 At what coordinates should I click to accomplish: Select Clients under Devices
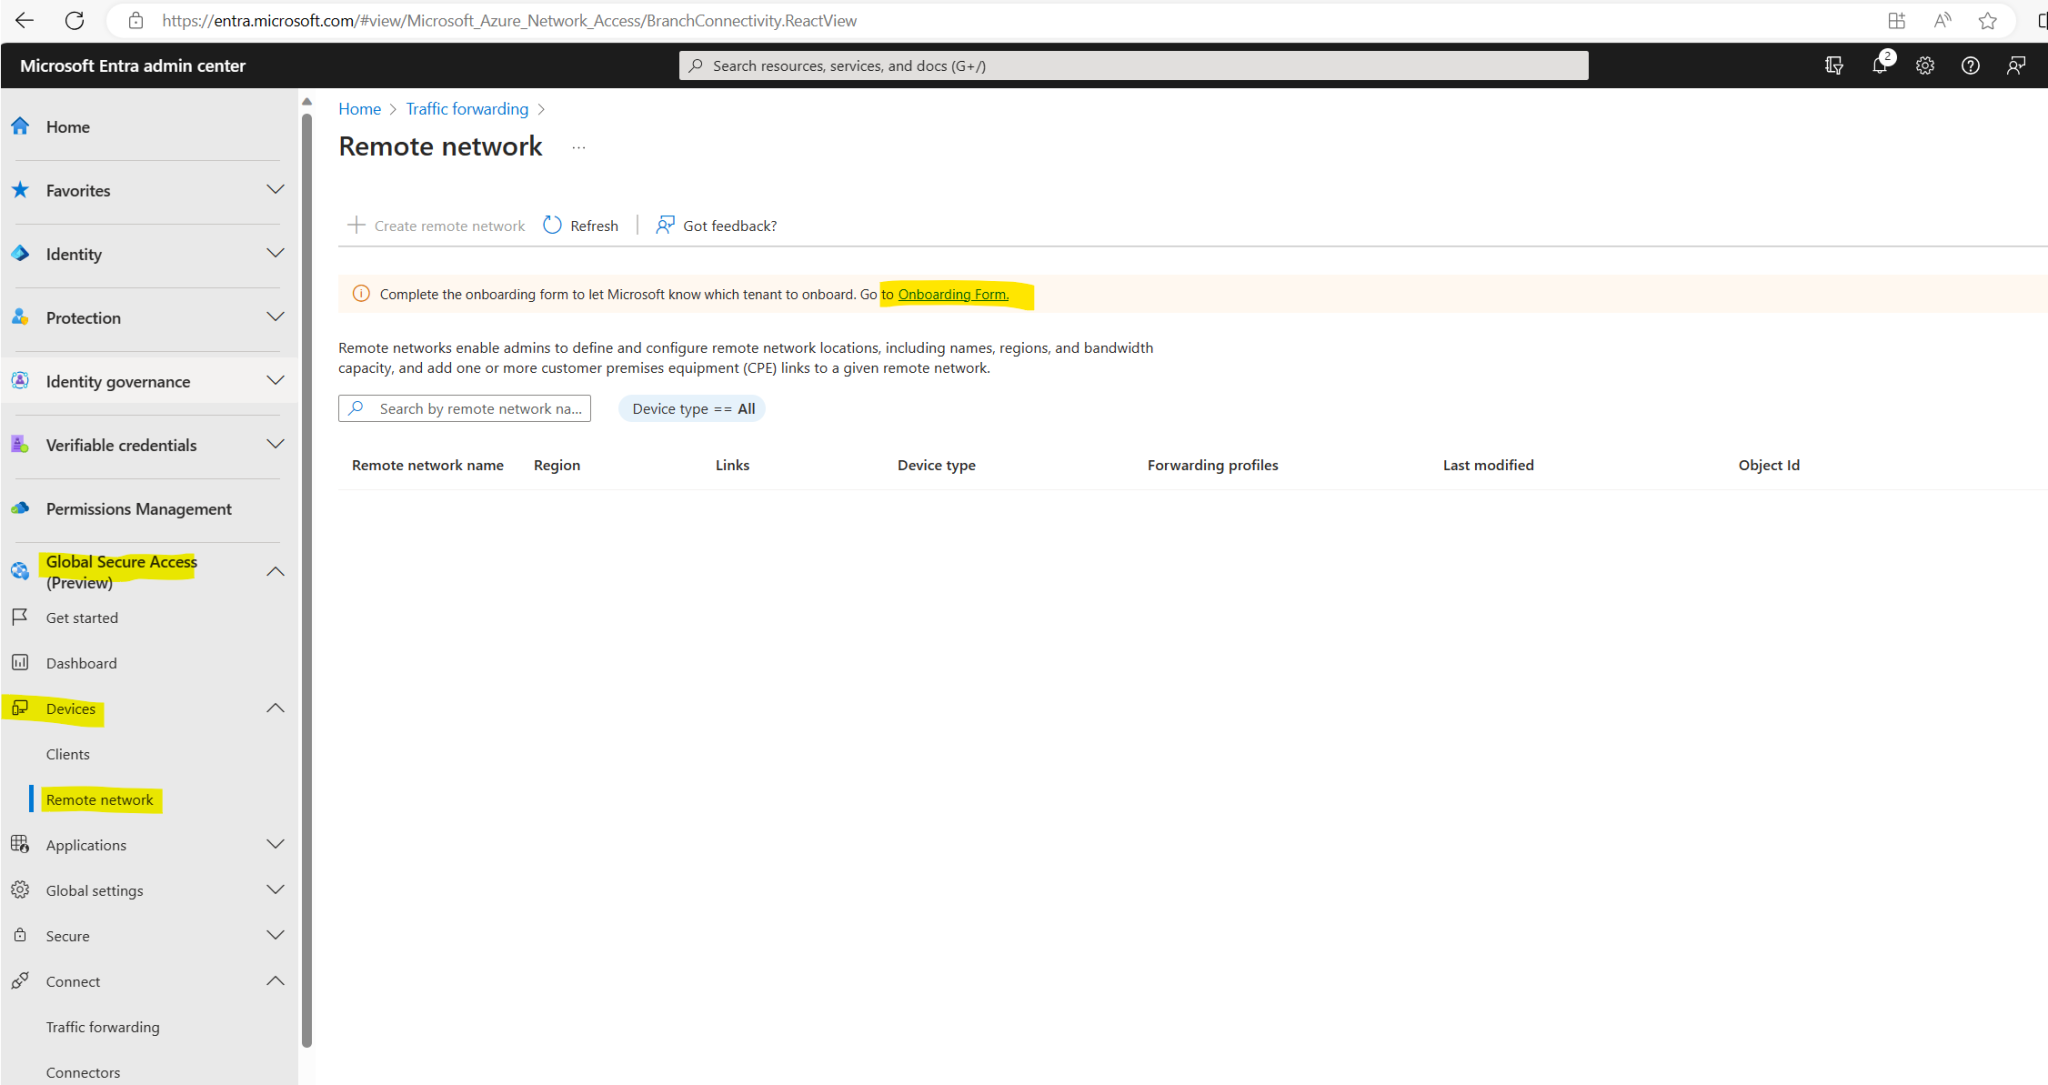pyautogui.click(x=68, y=753)
